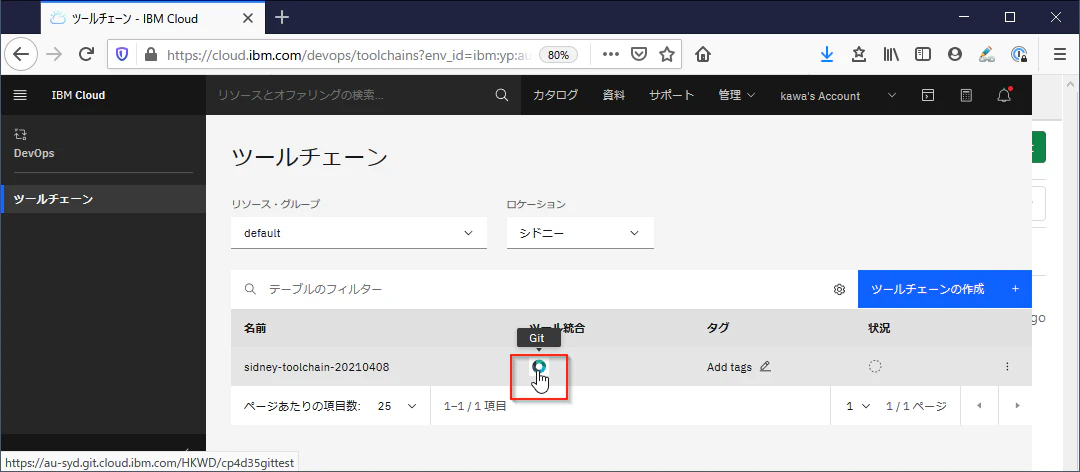This screenshot has width=1080, height=472.
Task: Open the Firefox library icon
Action: pos(891,54)
